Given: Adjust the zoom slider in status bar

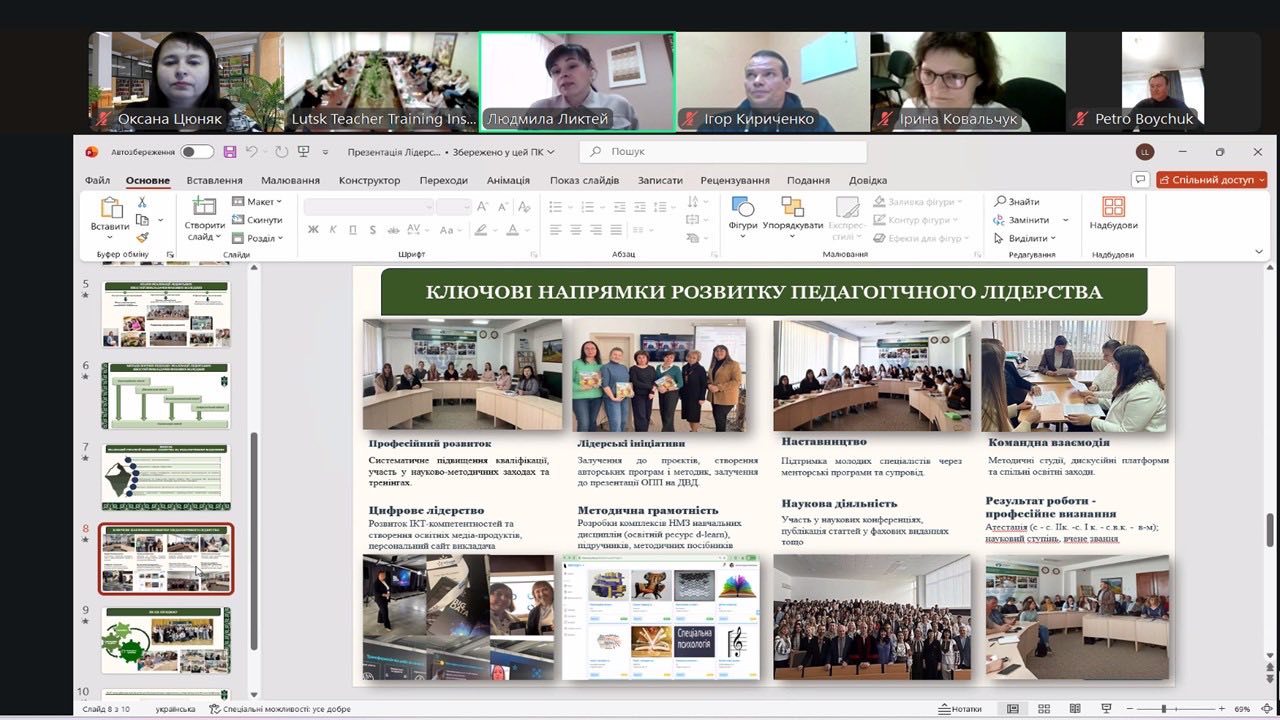Looking at the screenshot, I should (x=1163, y=709).
